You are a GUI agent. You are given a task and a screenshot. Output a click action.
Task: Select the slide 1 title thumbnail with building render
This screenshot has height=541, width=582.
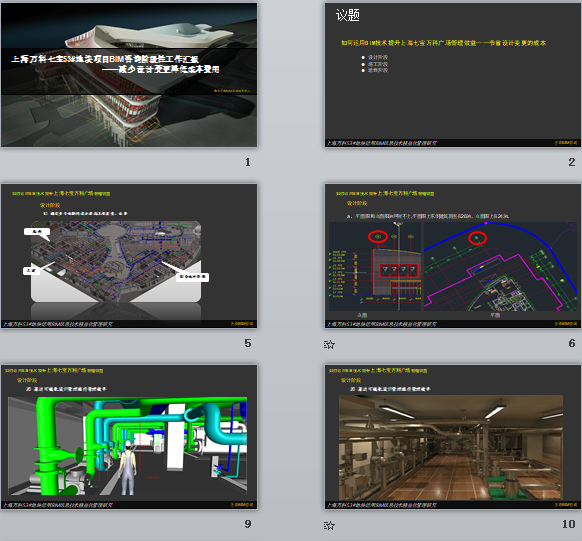(x=129, y=75)
